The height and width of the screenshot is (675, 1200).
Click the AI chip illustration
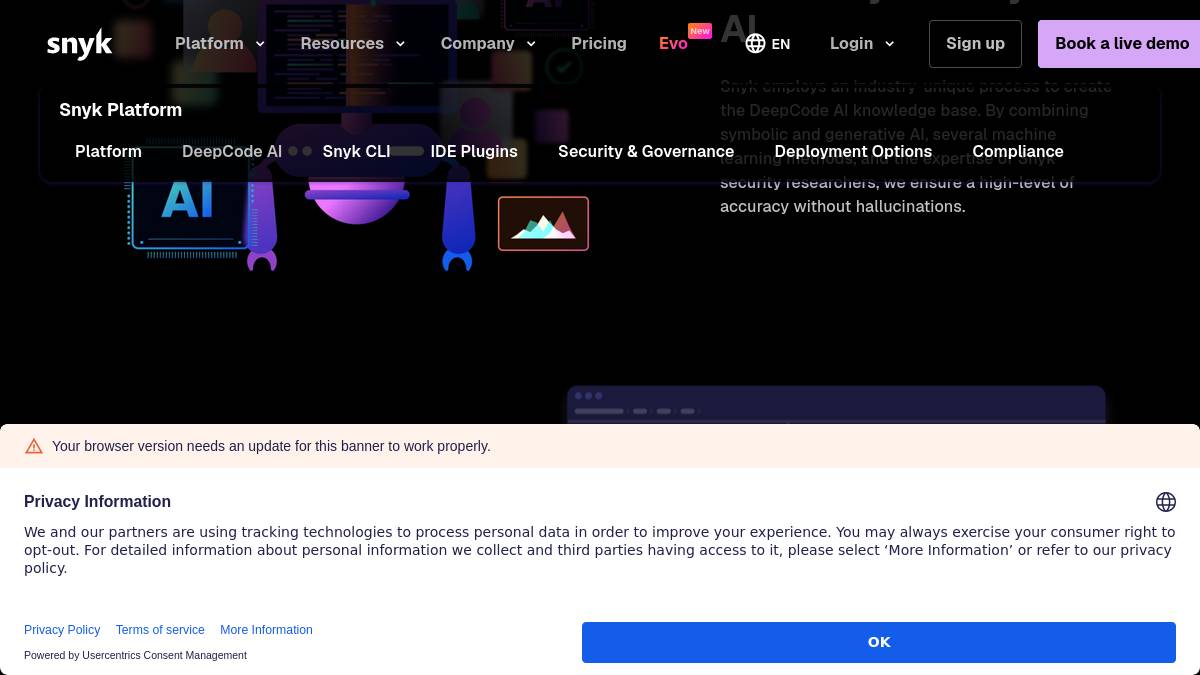click(187, 200)
